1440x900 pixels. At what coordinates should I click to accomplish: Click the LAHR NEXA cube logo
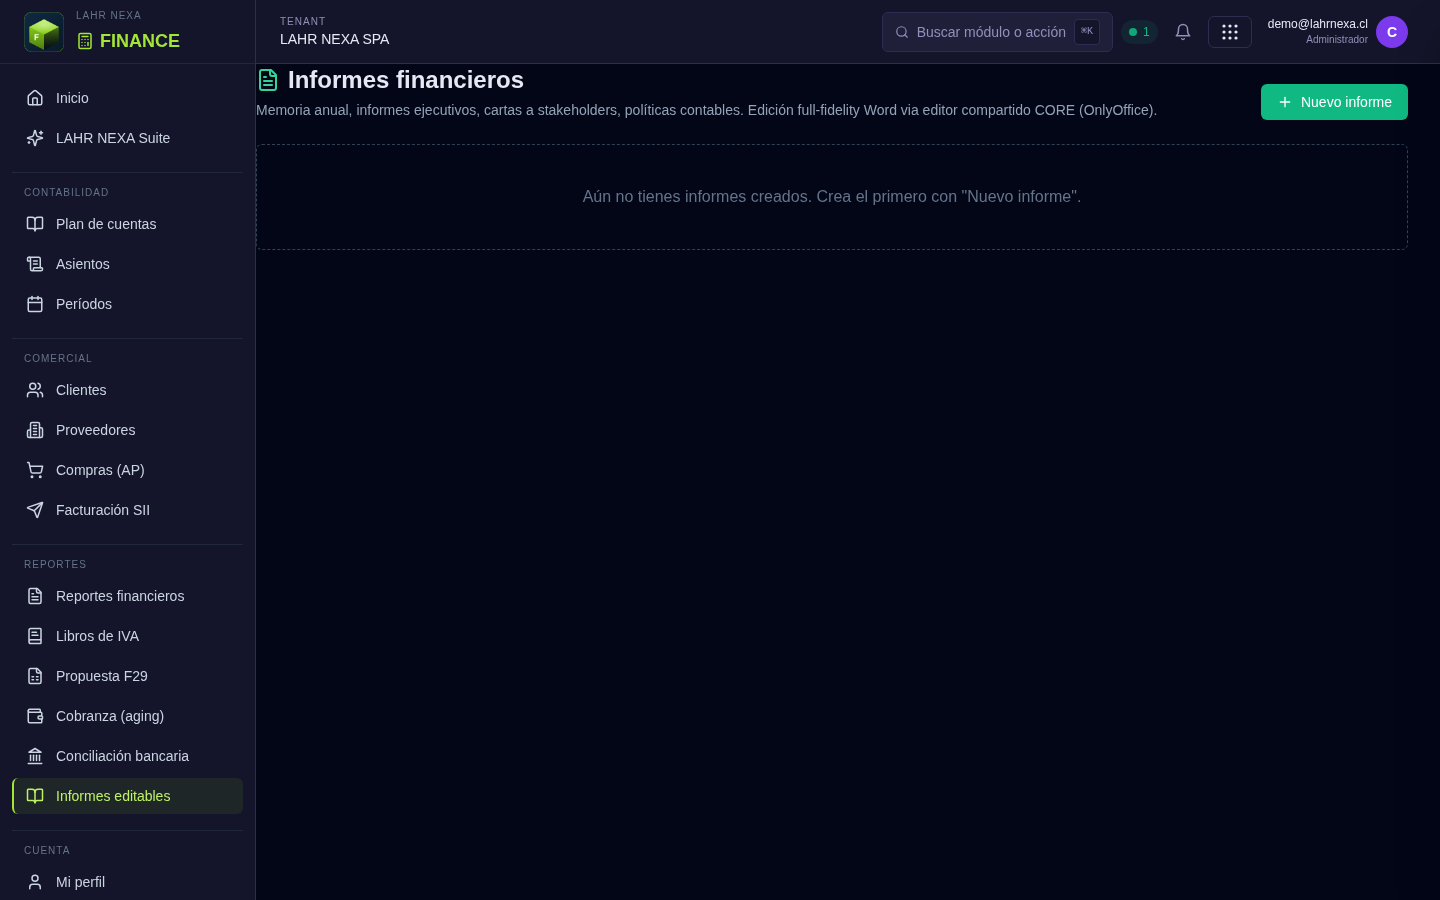pos(44,32)
